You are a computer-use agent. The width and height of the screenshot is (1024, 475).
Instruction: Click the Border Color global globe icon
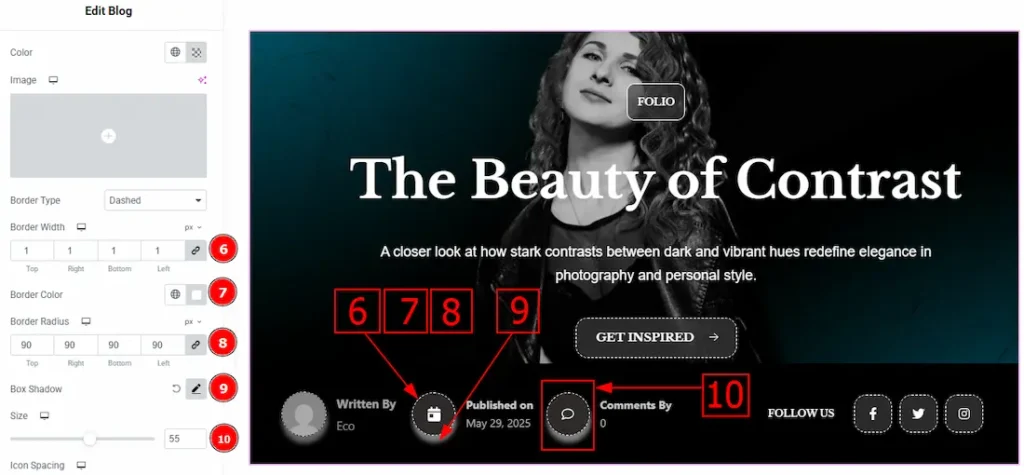click(175, 295)
